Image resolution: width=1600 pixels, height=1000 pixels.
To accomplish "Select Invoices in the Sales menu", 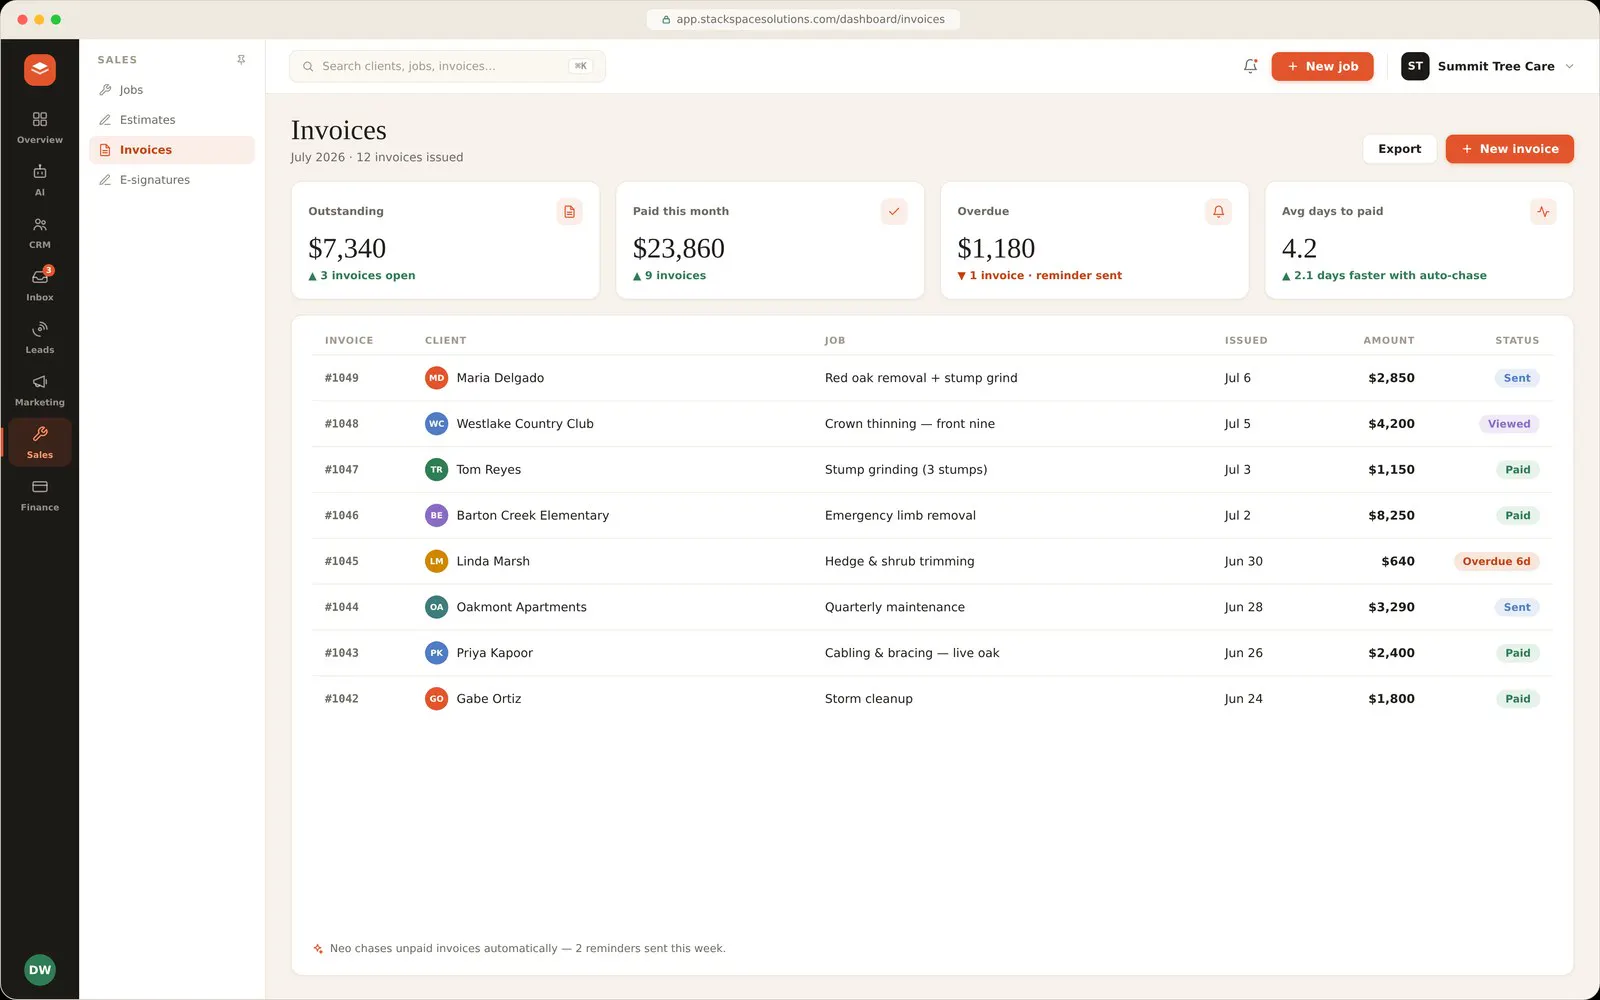I will (172, 150).
